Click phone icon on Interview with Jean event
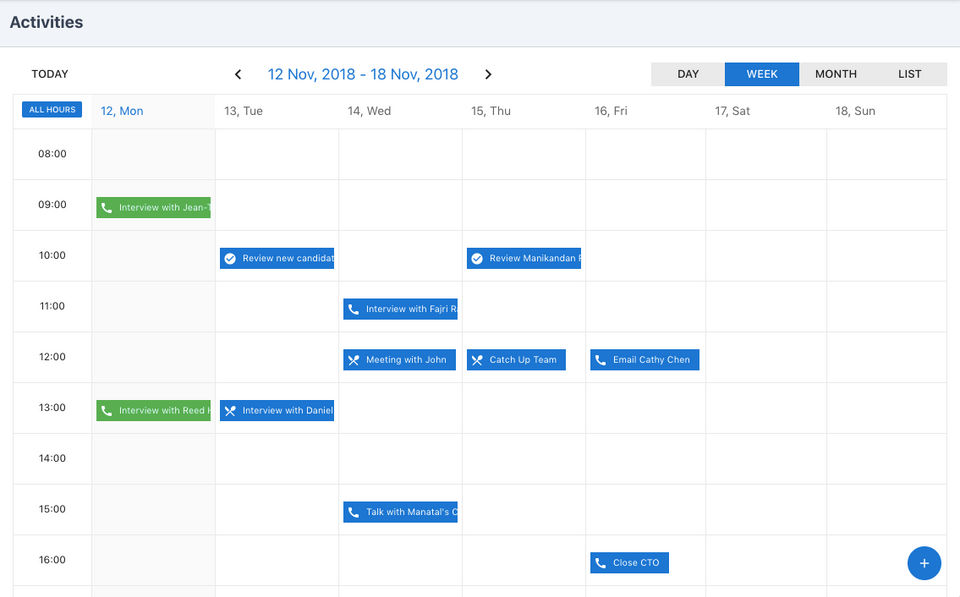 107,208
